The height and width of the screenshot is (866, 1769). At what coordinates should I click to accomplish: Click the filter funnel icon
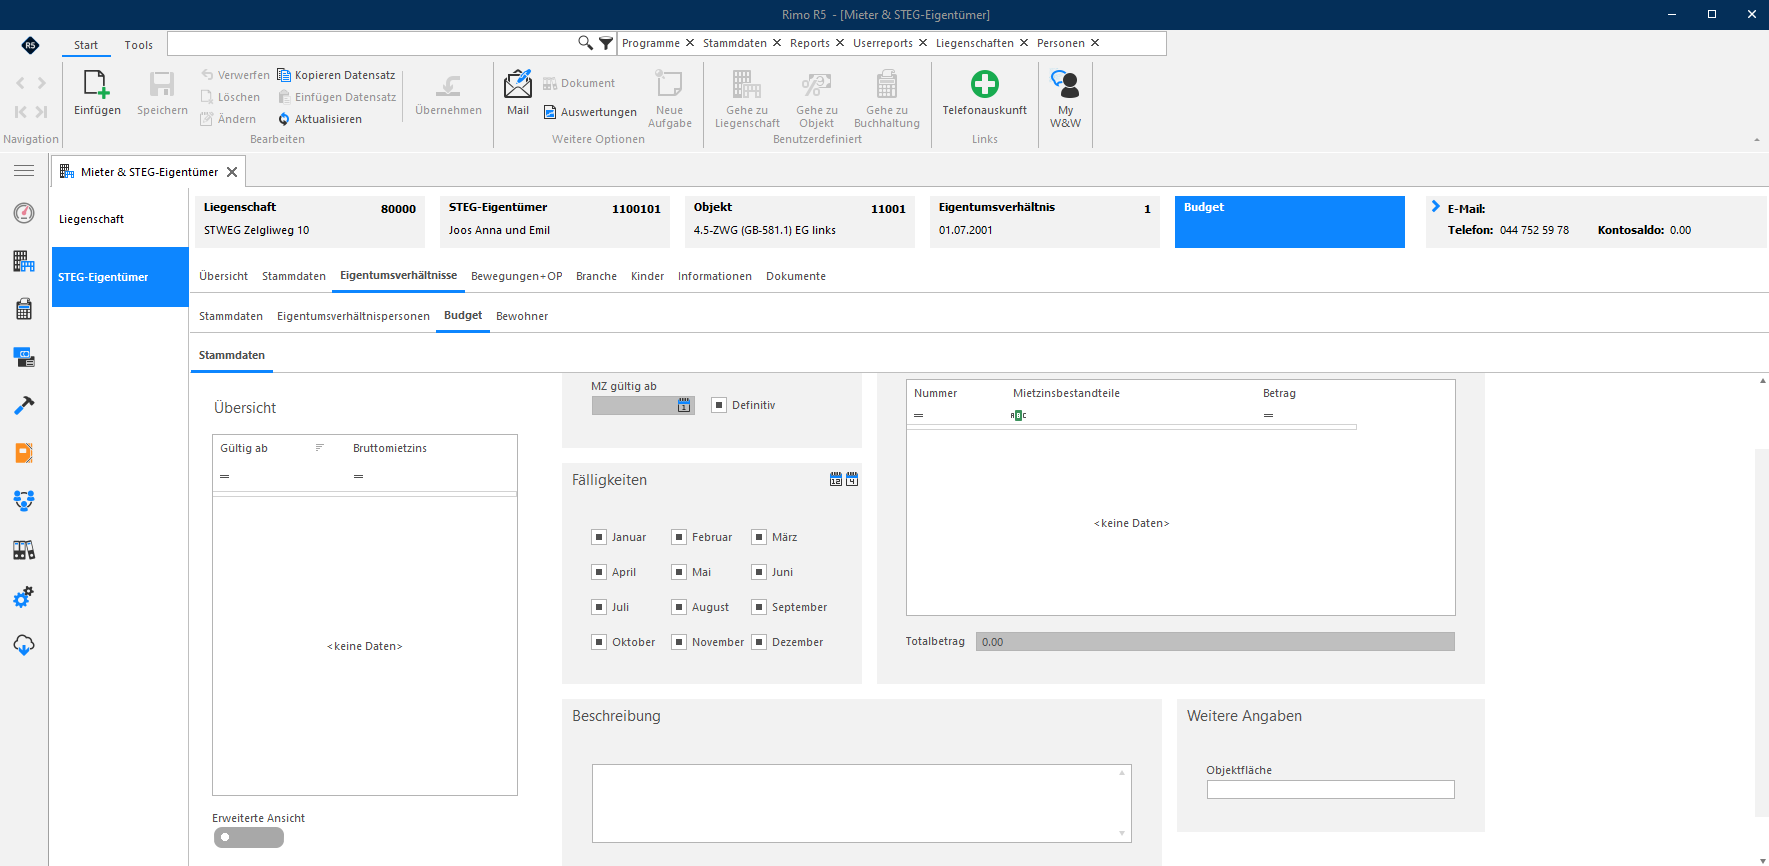[x=606, y=43]
